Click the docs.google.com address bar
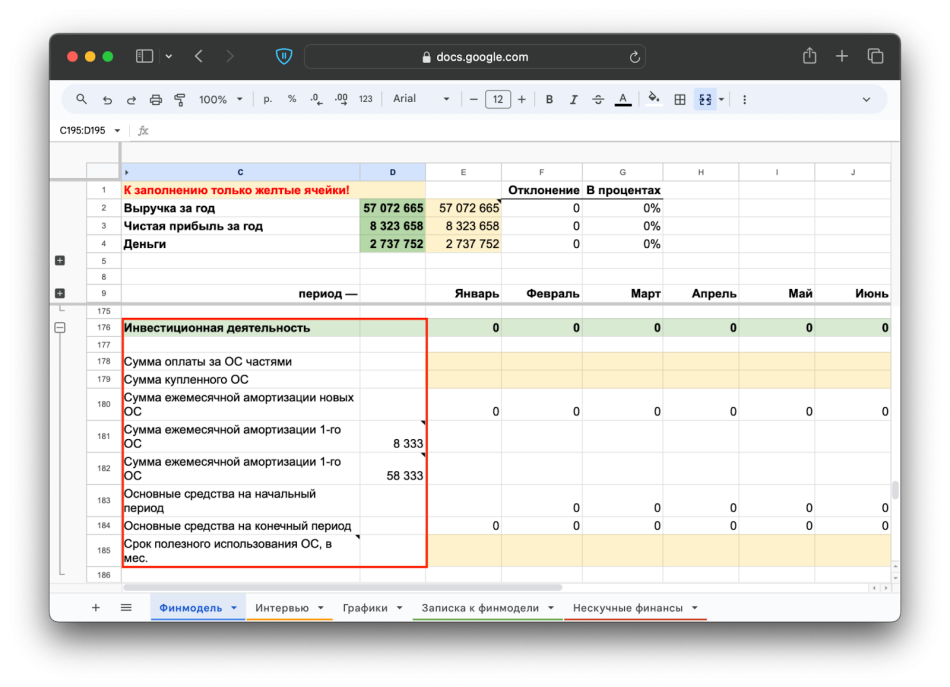 click(x=475, y=57)
